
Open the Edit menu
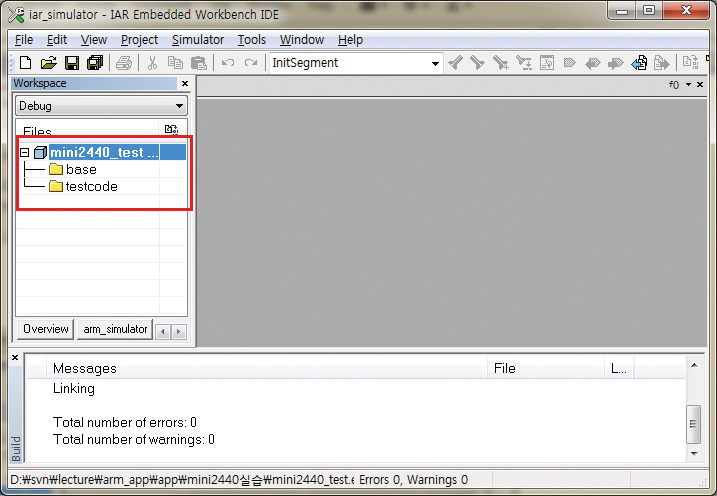tap(57, 40)
